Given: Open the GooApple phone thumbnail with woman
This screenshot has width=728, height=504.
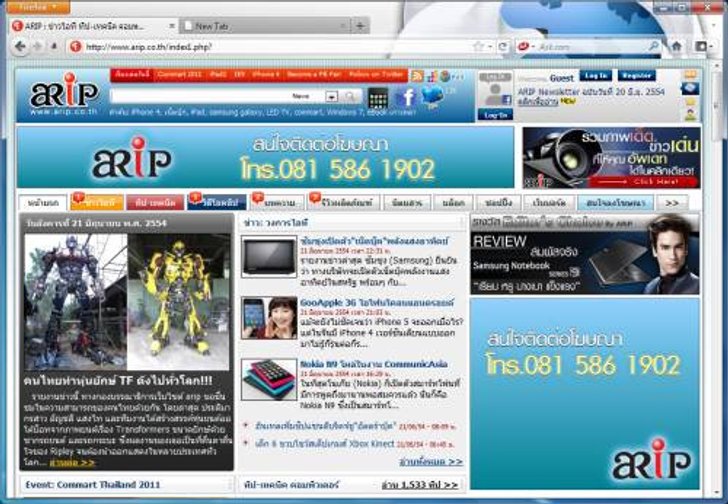Looking at the screenshot, I should [x=269, y=318].
